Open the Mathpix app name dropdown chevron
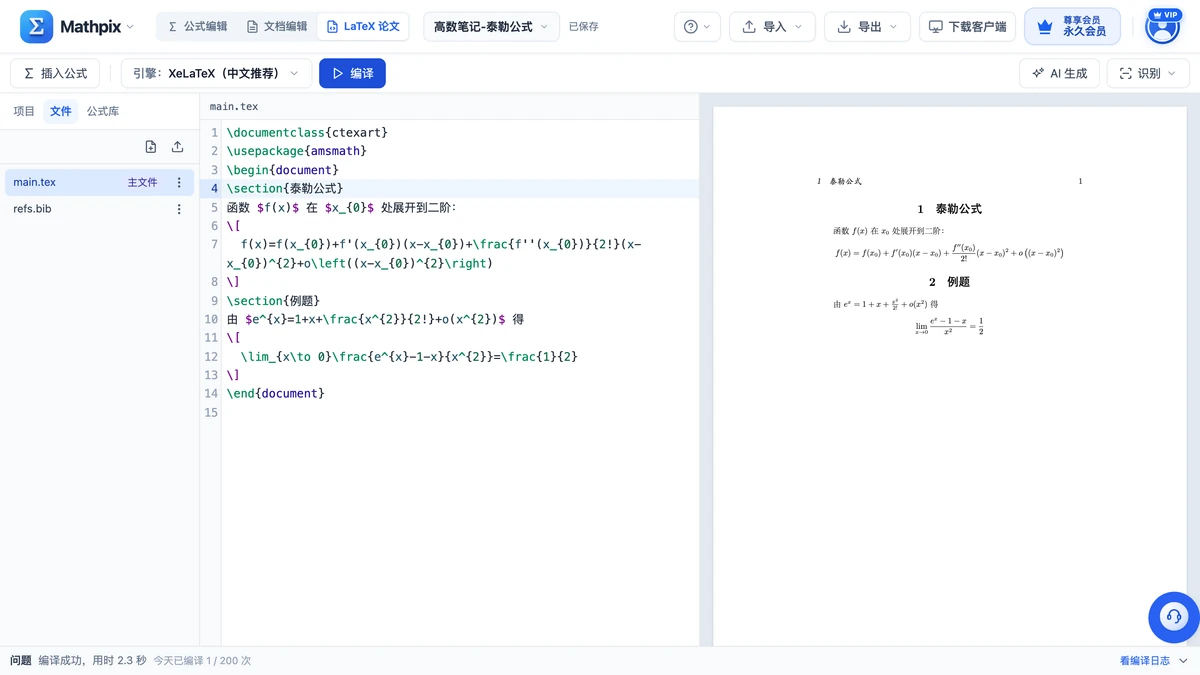Image resolution: width=1200 pixels, height=675 pixels. point(130,27)
